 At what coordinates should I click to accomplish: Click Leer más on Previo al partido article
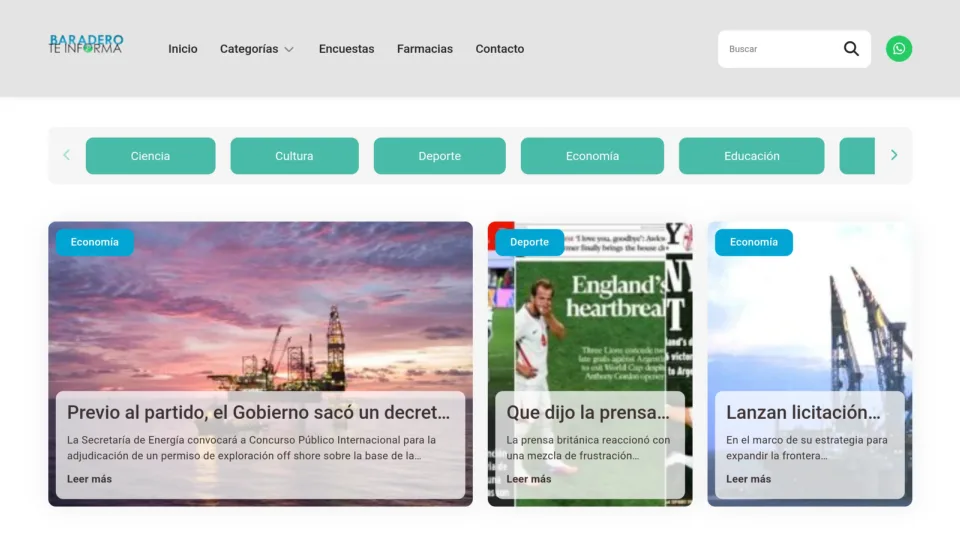(89, 479)
